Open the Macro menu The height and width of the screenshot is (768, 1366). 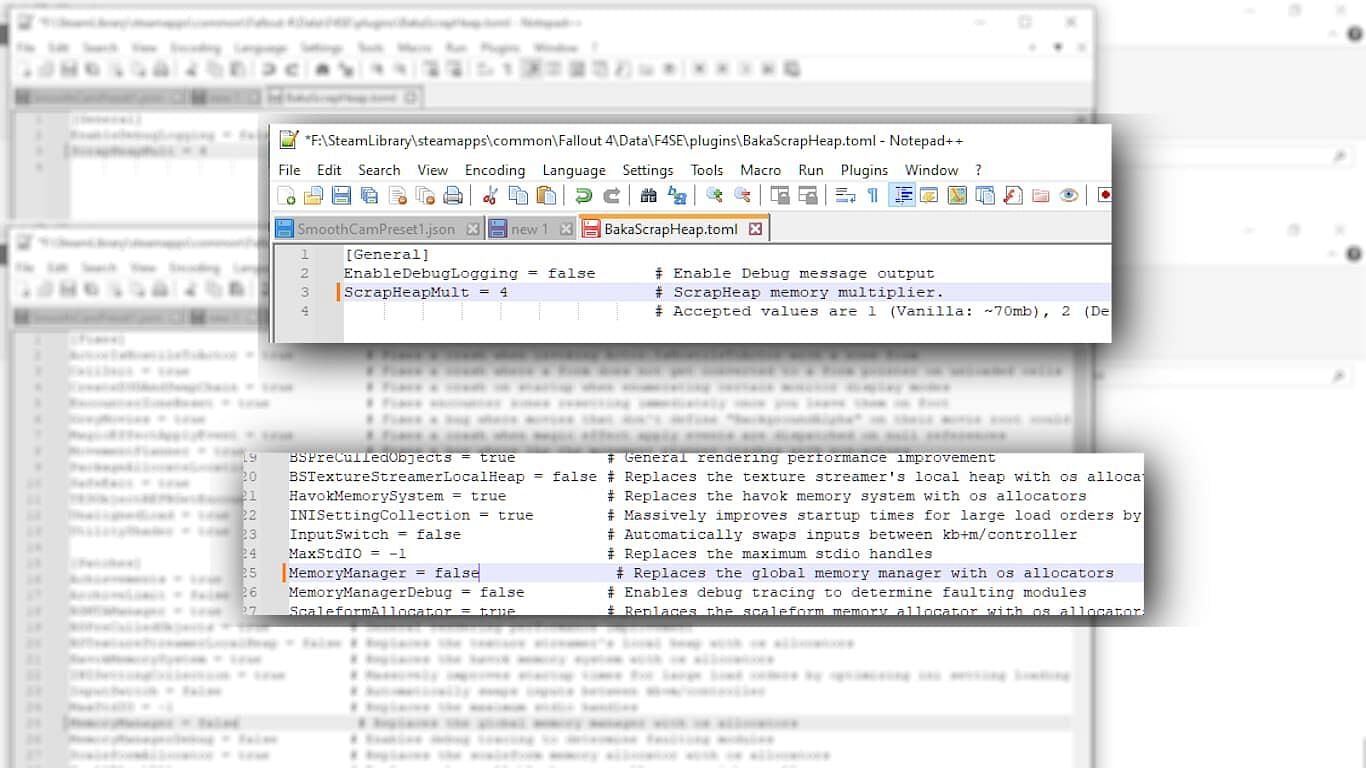[x=761, y=170]
